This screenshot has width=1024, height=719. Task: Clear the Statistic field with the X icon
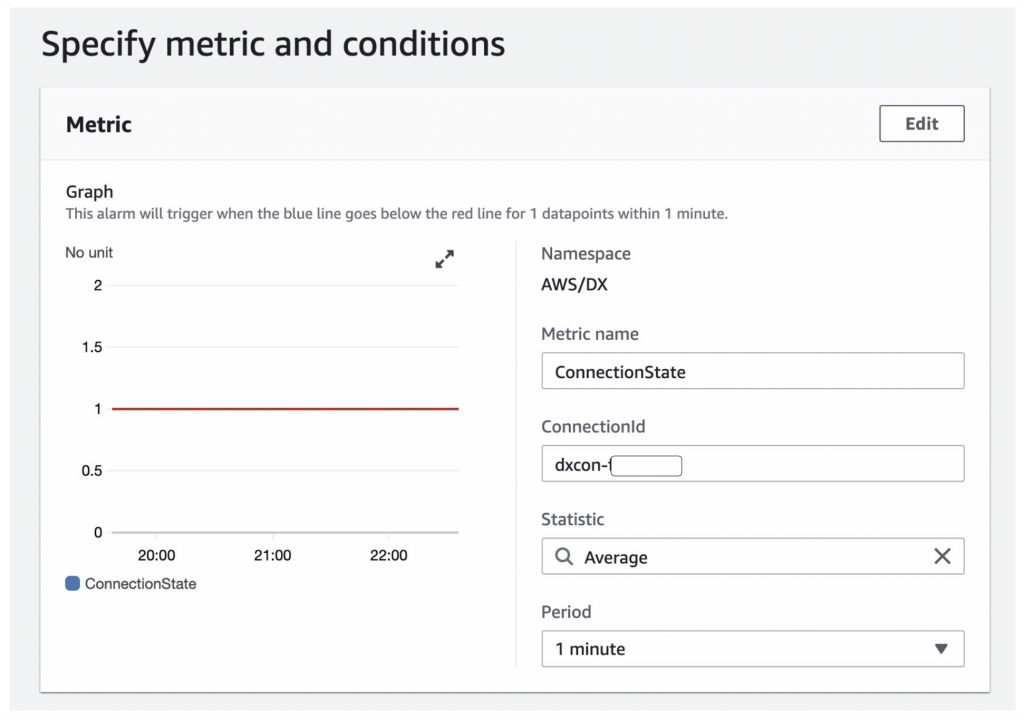(x=941, y=557)
